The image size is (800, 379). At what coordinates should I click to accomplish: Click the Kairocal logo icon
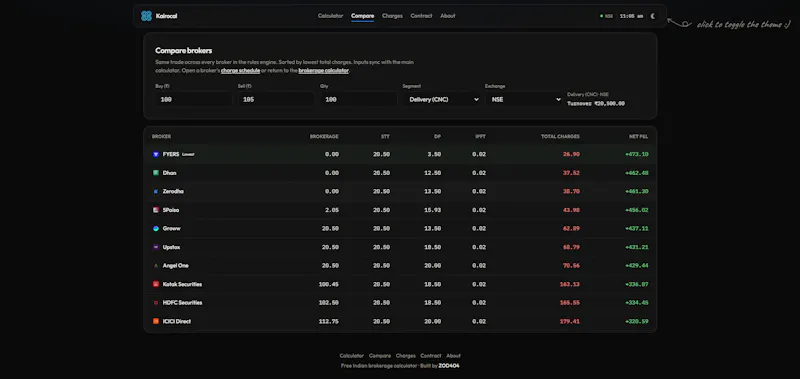pos(146,16)
